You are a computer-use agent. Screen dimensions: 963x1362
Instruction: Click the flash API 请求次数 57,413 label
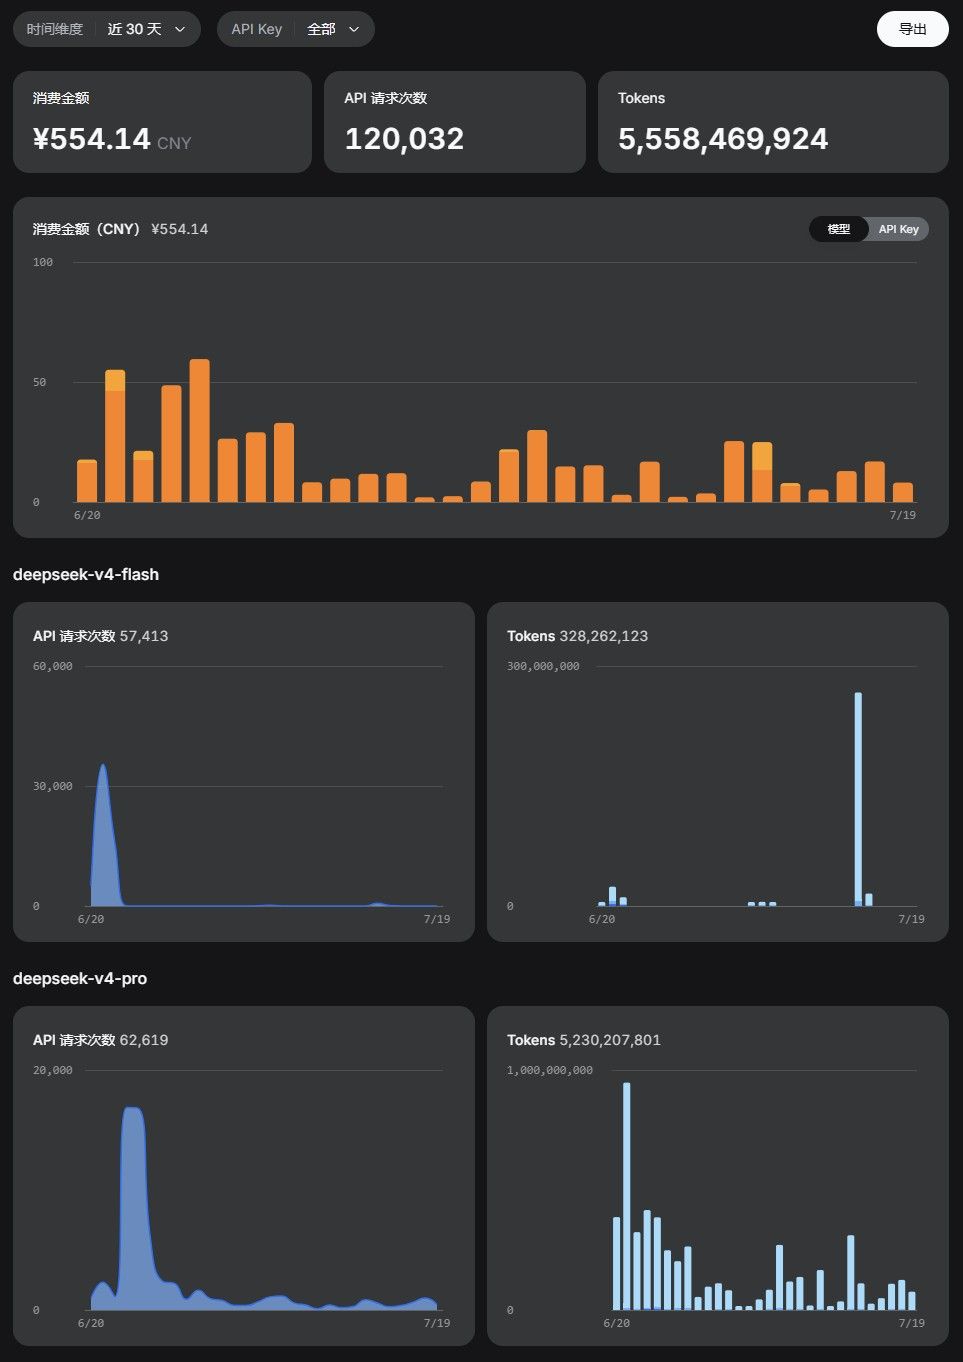pyautogui.click(x=100, y=636)
